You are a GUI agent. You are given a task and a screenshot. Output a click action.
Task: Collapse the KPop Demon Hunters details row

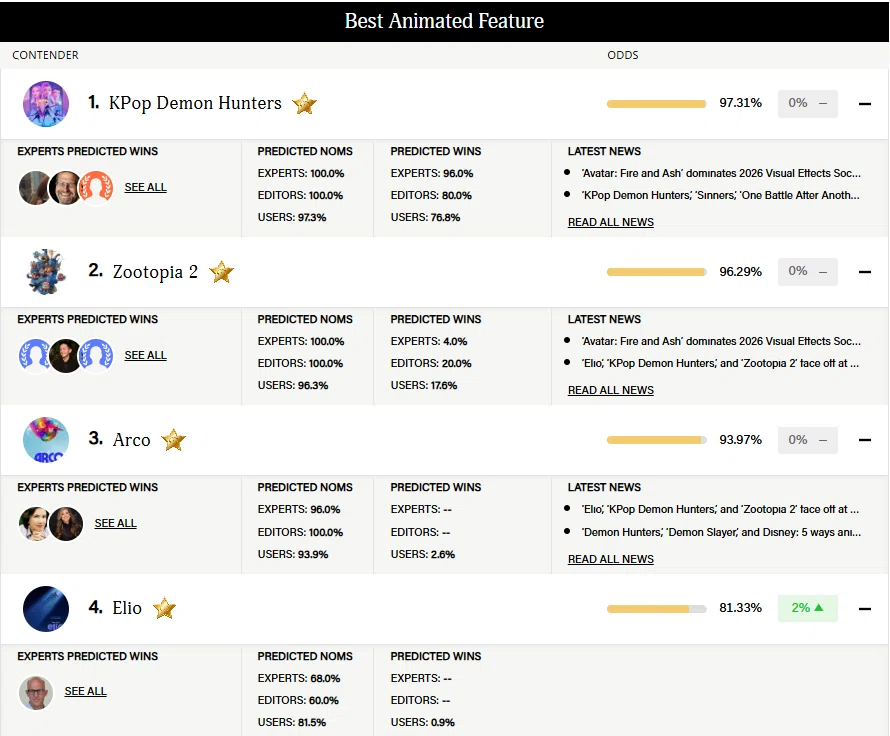[x=864, y=104]
